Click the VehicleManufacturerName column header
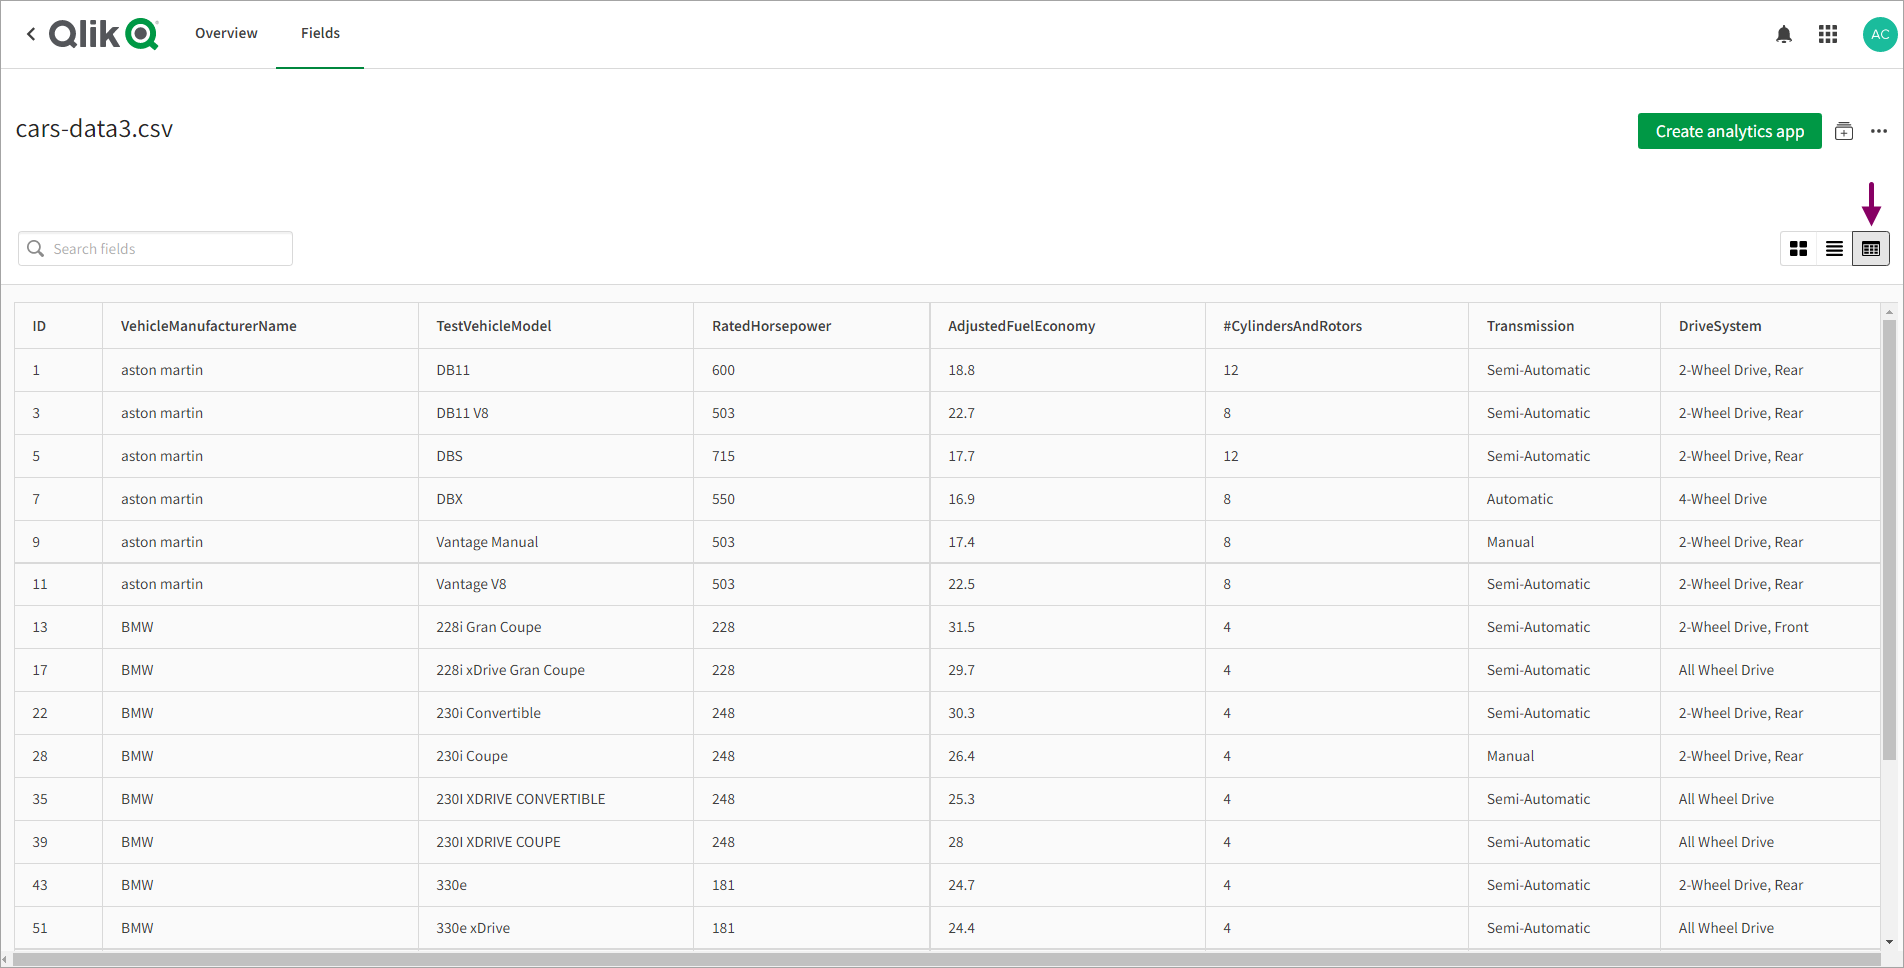 coord(260,326)
